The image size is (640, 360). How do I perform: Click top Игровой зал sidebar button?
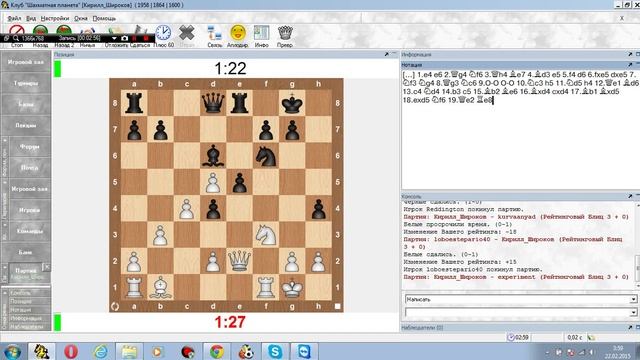tap(26, 62)
